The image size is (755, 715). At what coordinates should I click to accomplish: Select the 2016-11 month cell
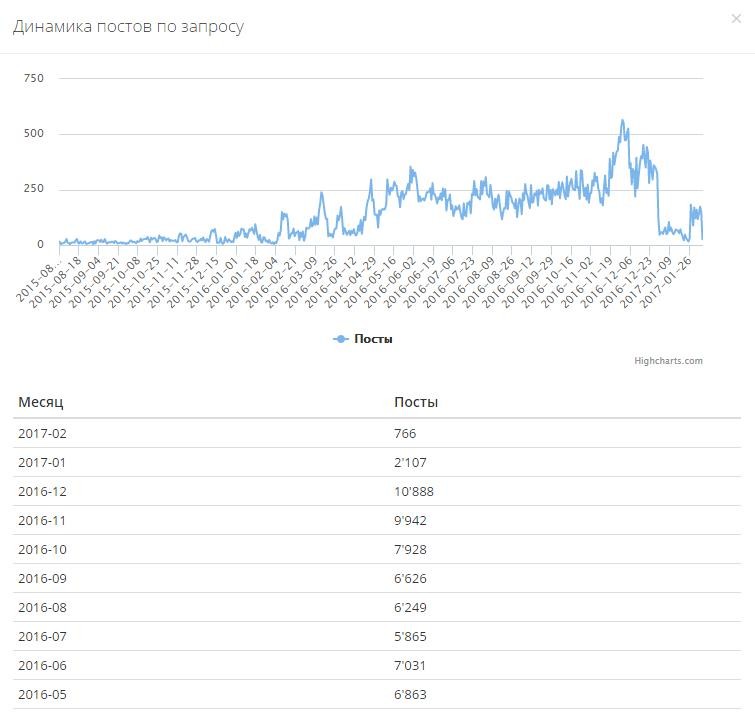pos(42,520)
